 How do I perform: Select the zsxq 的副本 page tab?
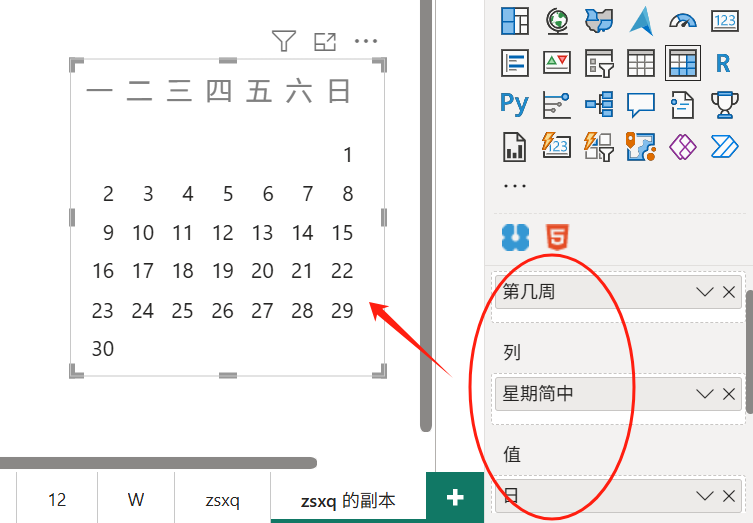point(348,499)
